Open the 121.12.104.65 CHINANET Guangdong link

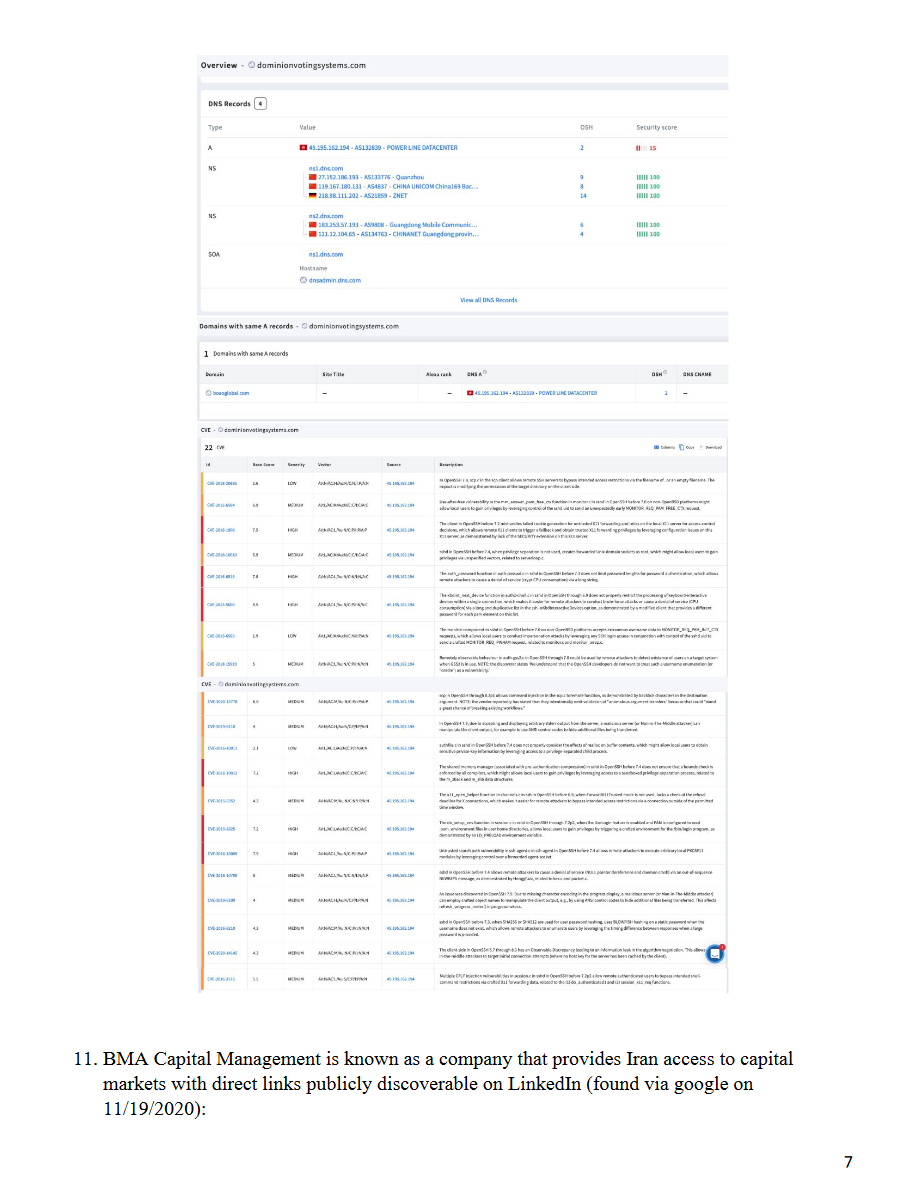pos(398,234)
